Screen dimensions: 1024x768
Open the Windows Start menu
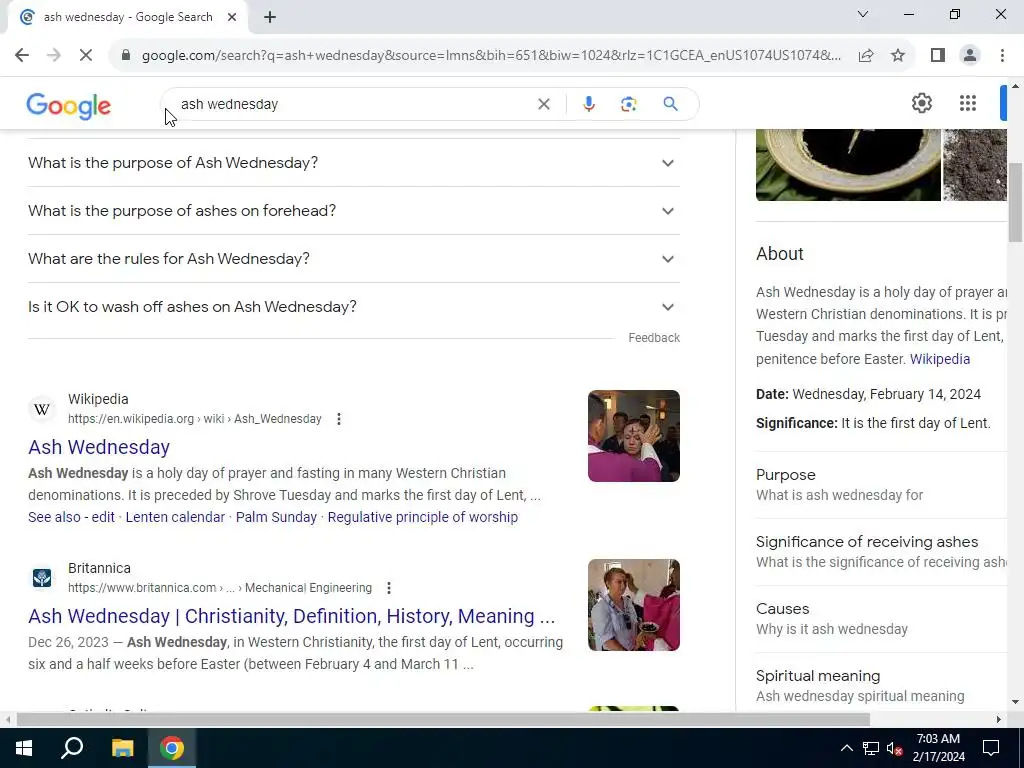(24, 748)
